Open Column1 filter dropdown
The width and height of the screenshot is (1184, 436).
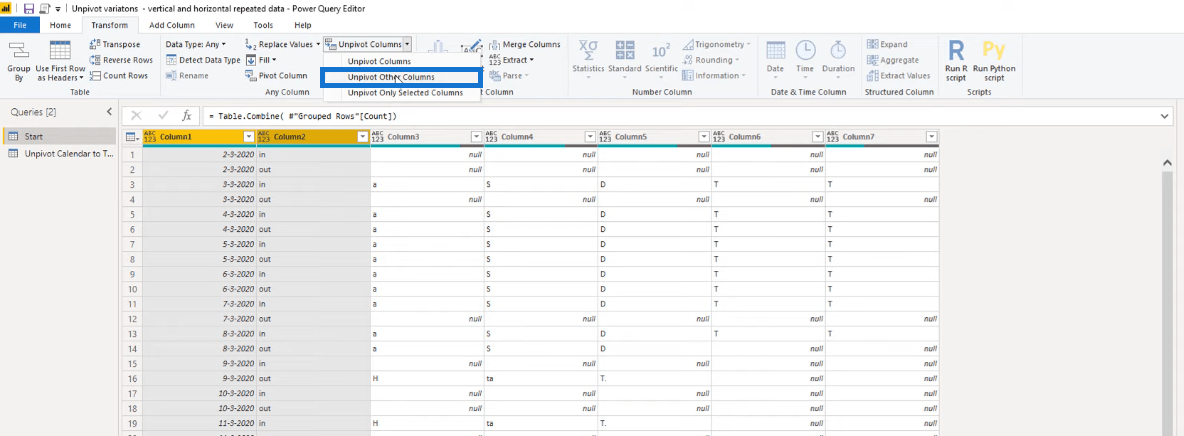(x=248, y=137)
